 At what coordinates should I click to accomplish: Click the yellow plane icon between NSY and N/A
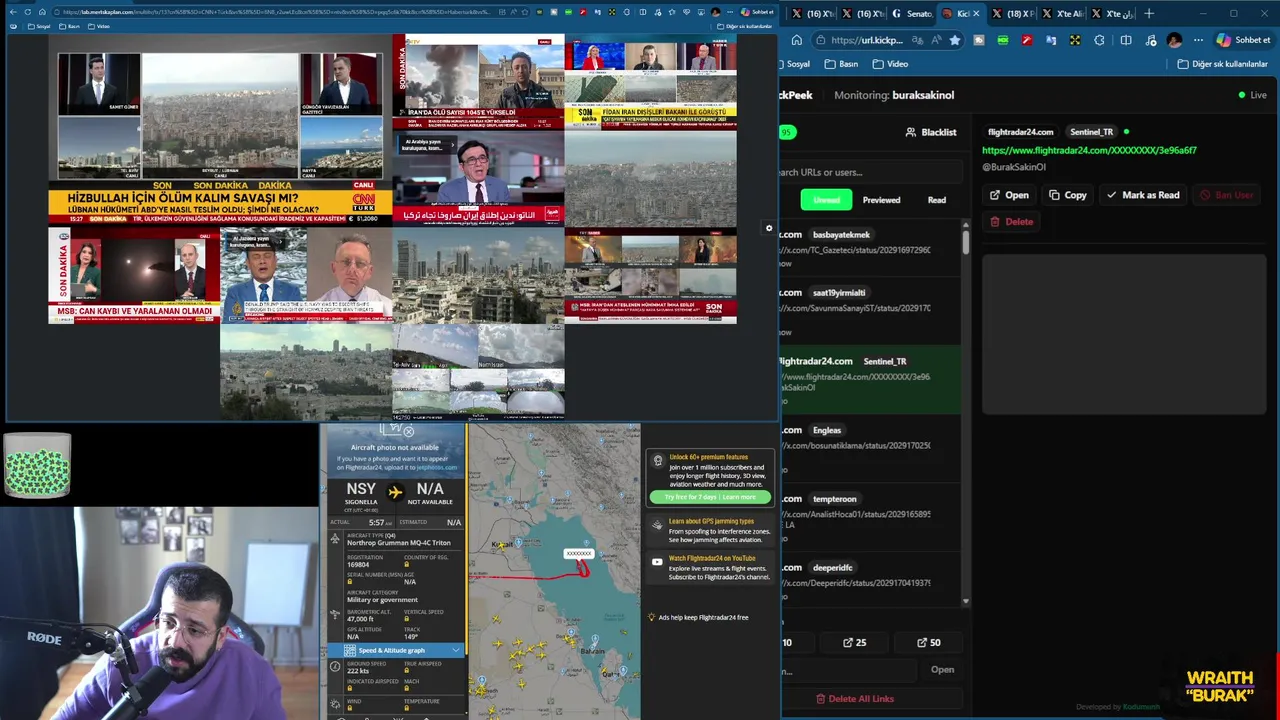(395, 491)
